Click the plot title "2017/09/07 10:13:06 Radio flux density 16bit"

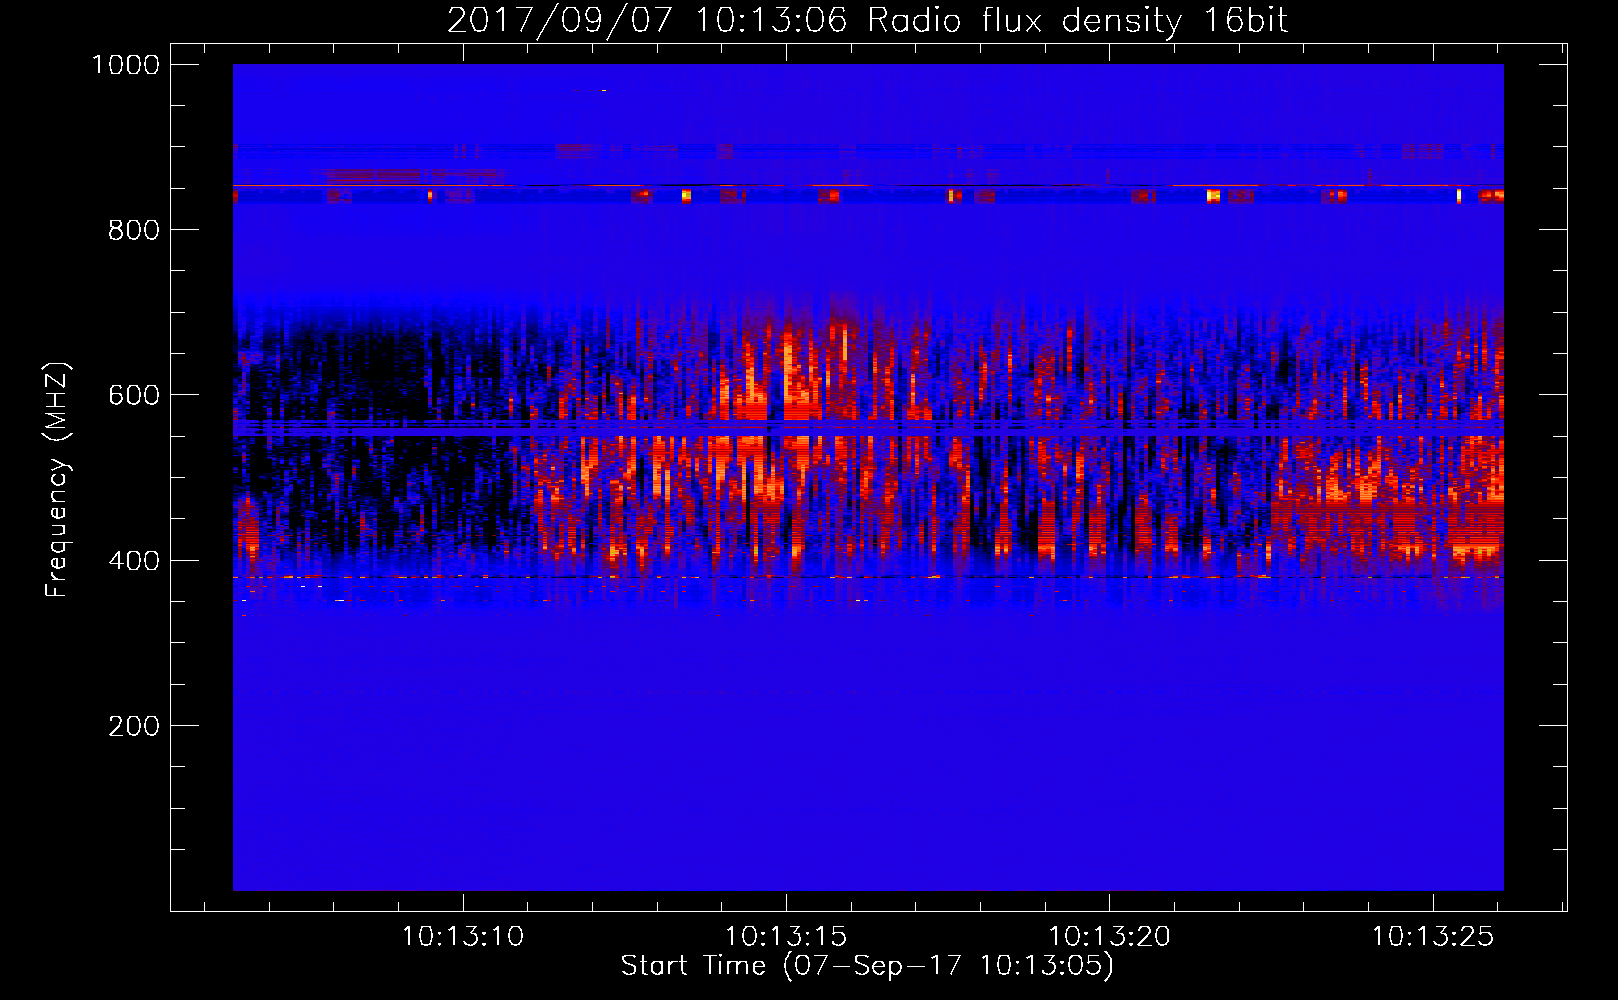pos(867,21)
